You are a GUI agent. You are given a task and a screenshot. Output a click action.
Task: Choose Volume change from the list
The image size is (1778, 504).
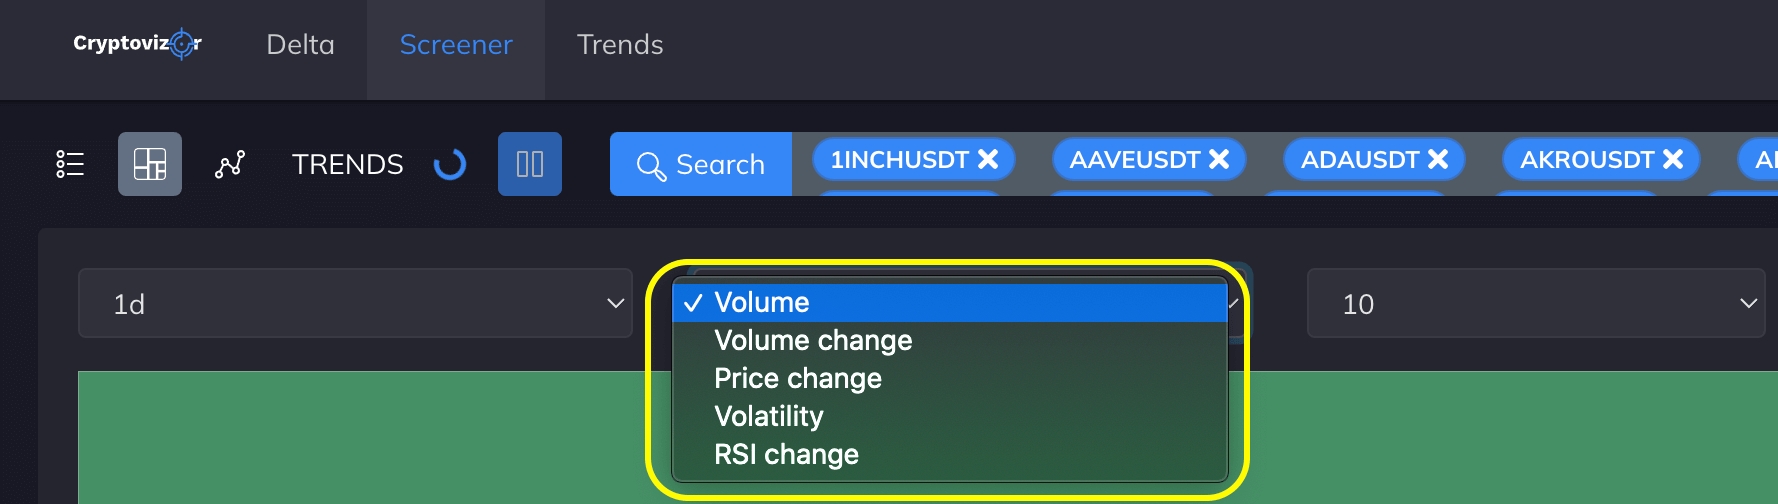coord(813,340)
